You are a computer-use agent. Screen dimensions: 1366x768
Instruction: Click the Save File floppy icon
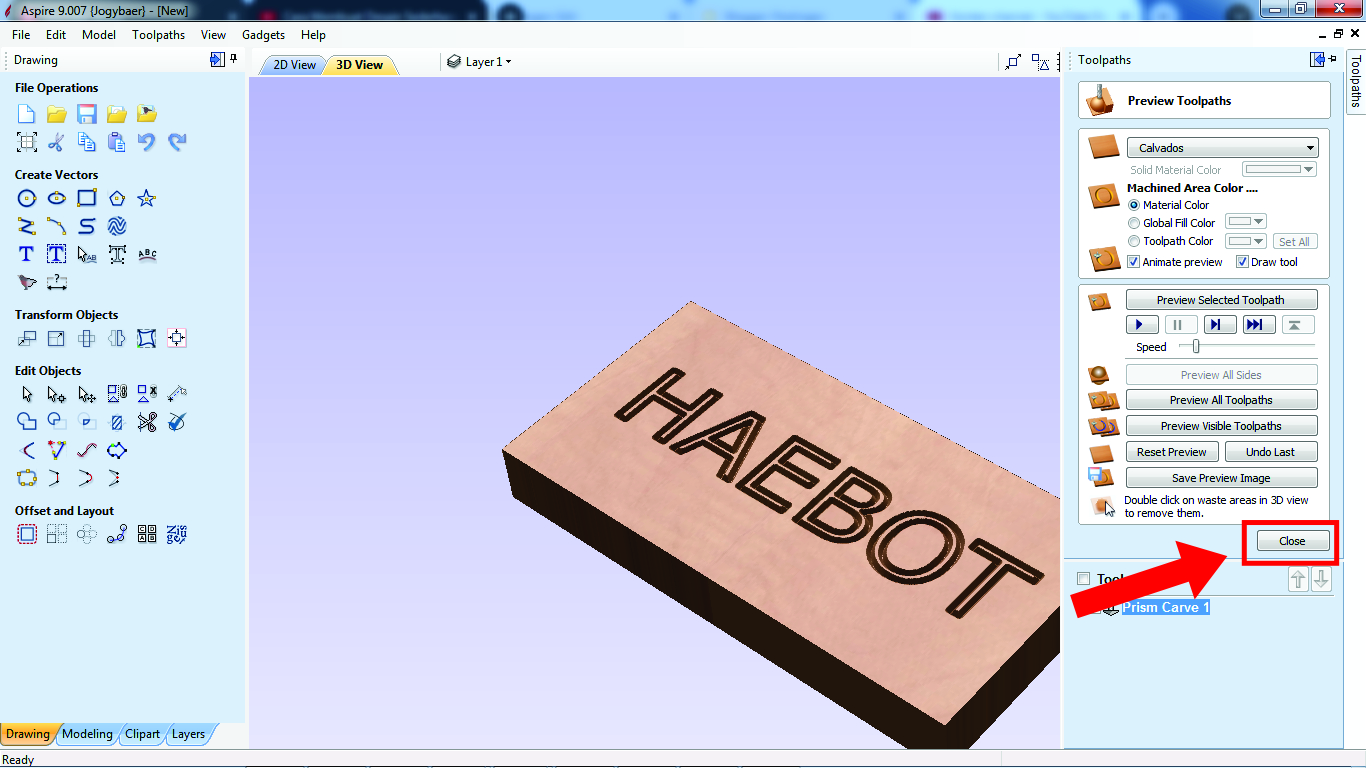tap(87, 114)
